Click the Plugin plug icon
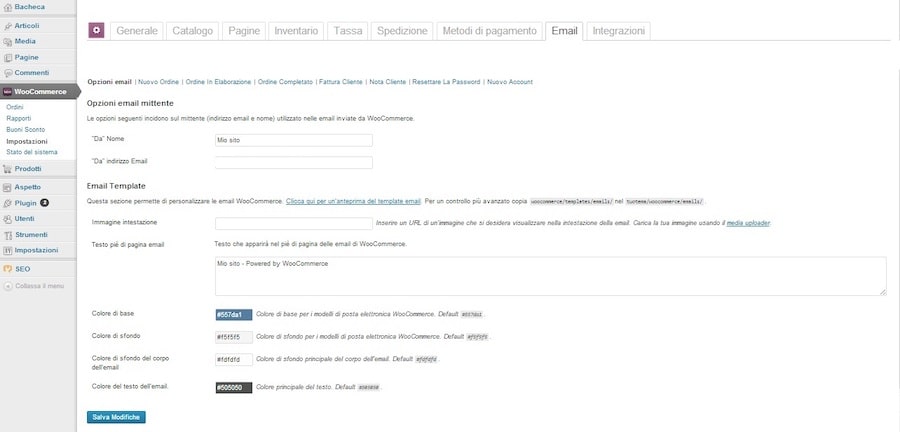 pyautogui.click(x=7, y=203)
